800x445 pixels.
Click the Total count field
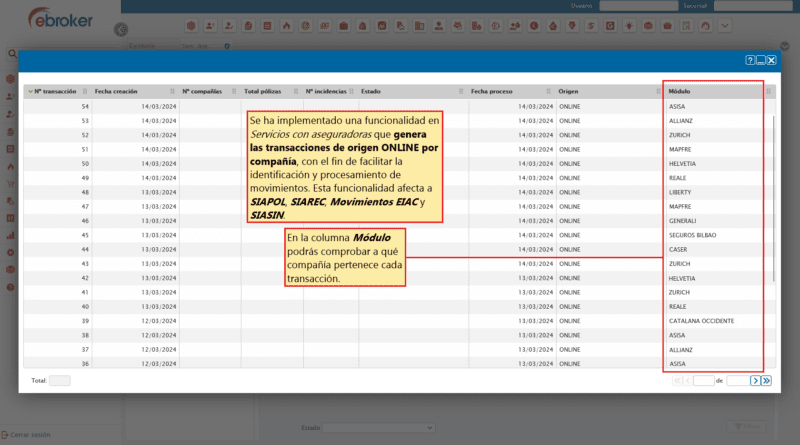(60, 381)
